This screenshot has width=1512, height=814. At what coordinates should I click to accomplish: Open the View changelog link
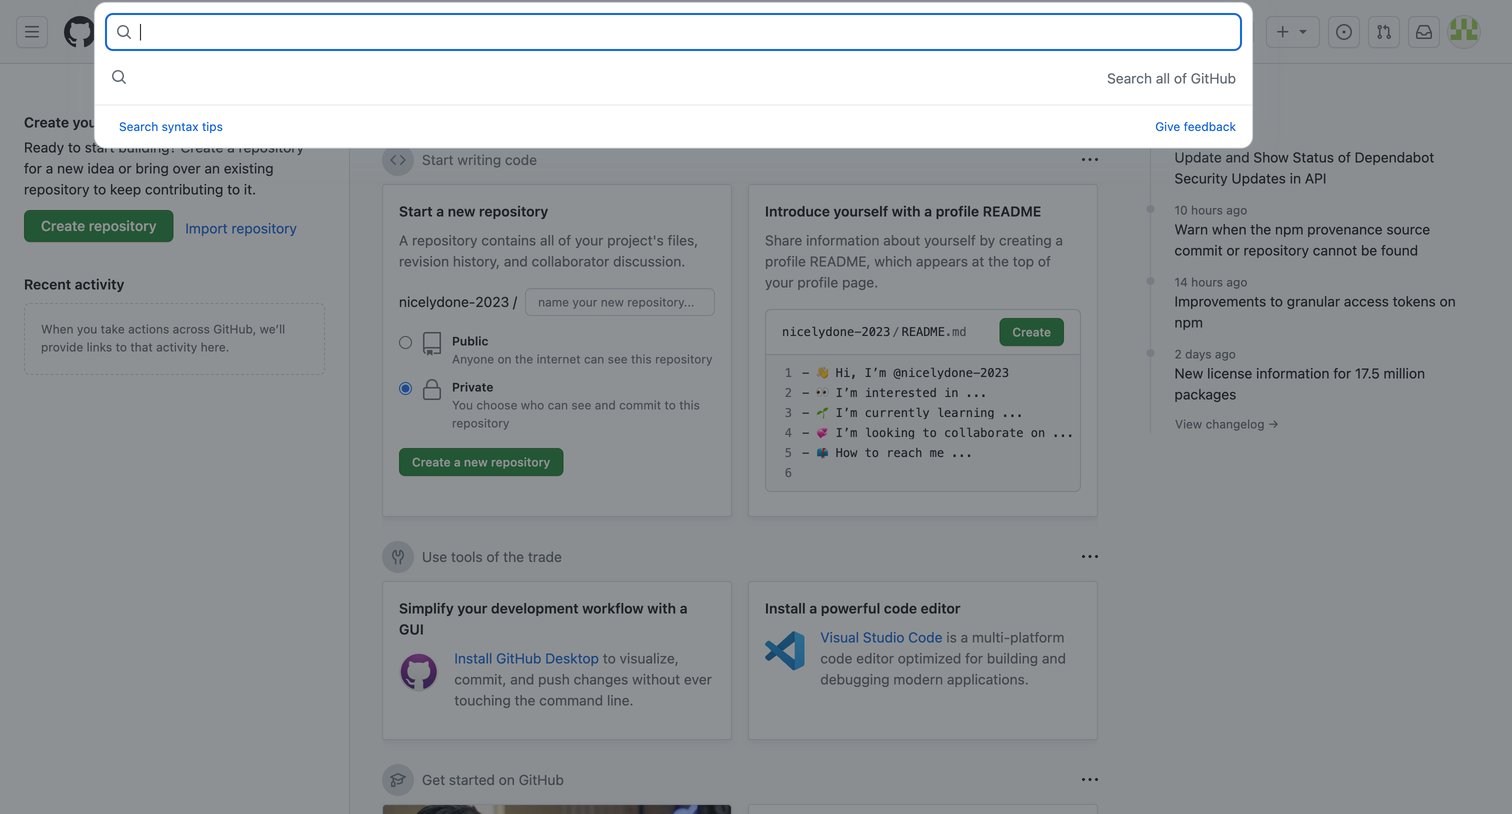click(1226, 424)
